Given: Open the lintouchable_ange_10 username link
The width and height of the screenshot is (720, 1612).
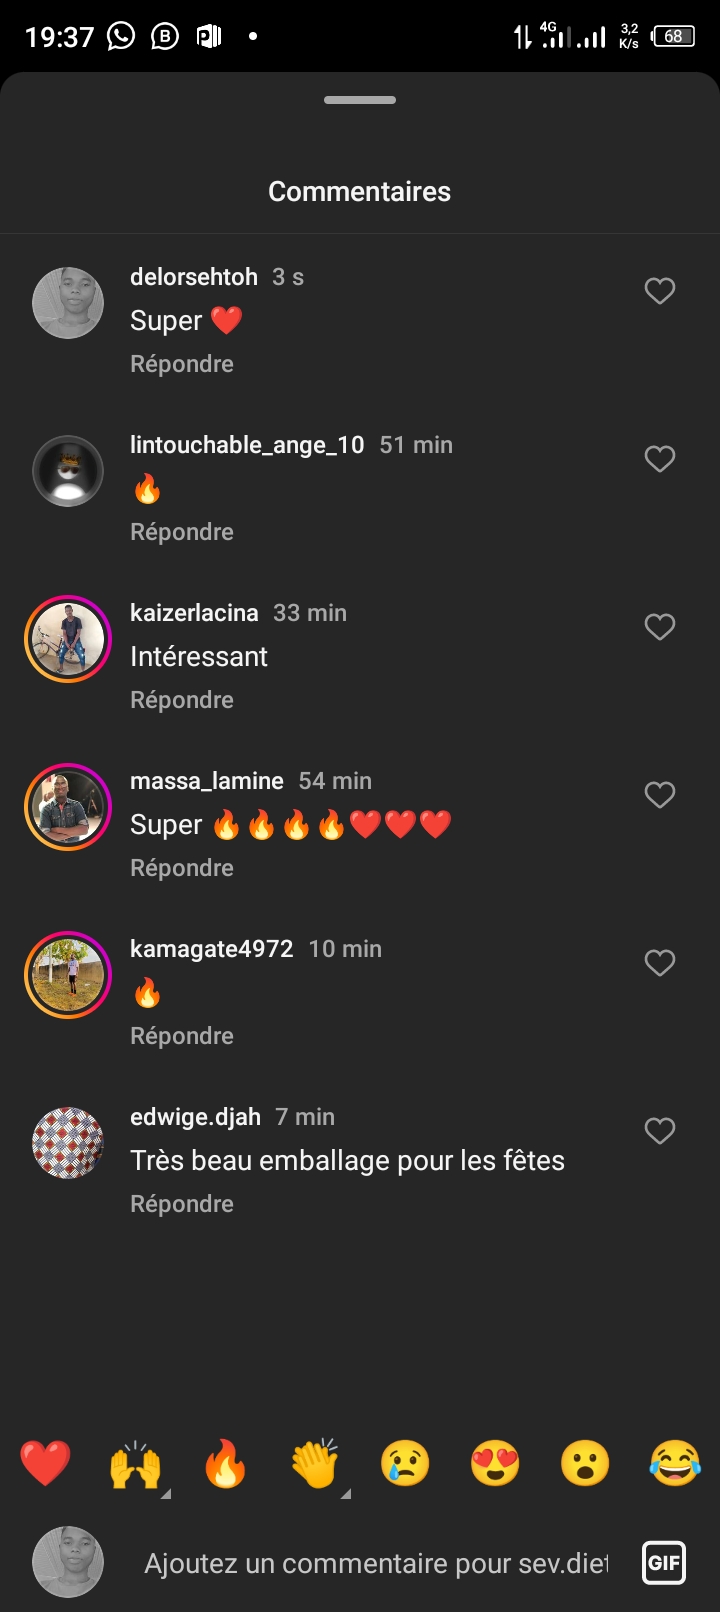Looking at the screenshot, I should (x=247, y=445).
